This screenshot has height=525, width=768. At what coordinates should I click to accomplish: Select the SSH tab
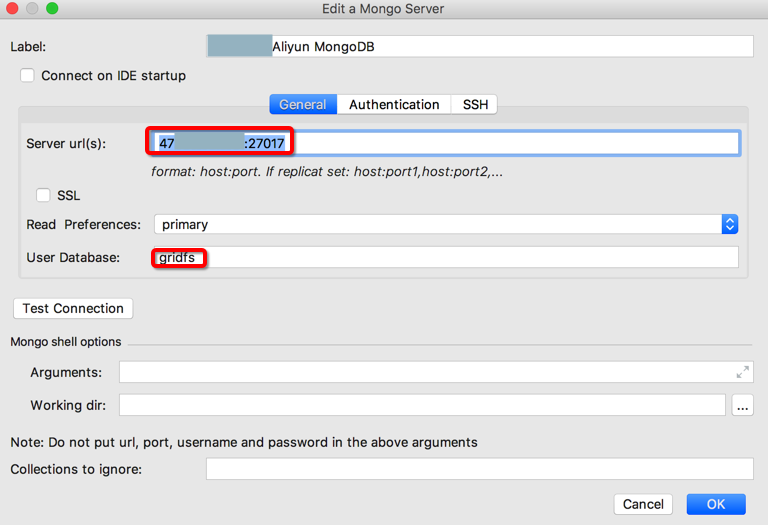[x=475, y=105]
